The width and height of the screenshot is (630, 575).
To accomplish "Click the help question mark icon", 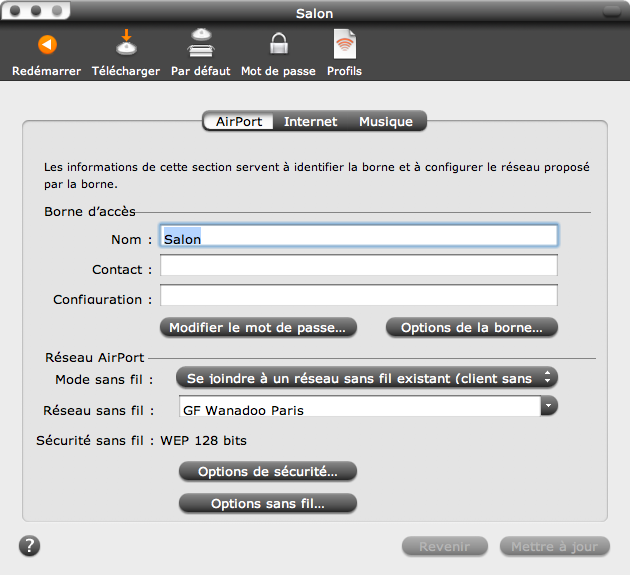I will click(29, 545).
